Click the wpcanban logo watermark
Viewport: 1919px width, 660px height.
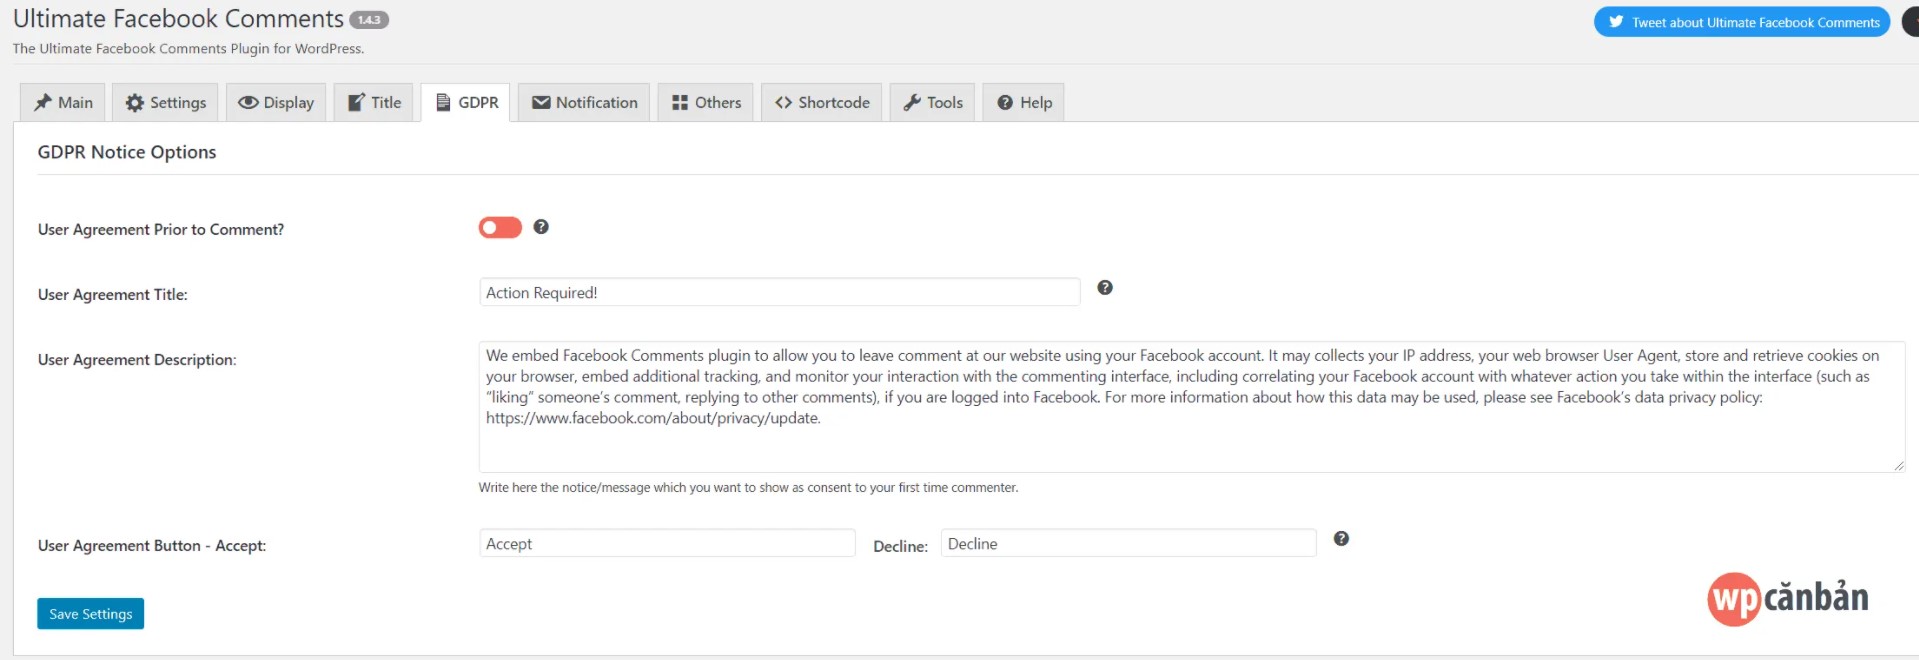1787,598
